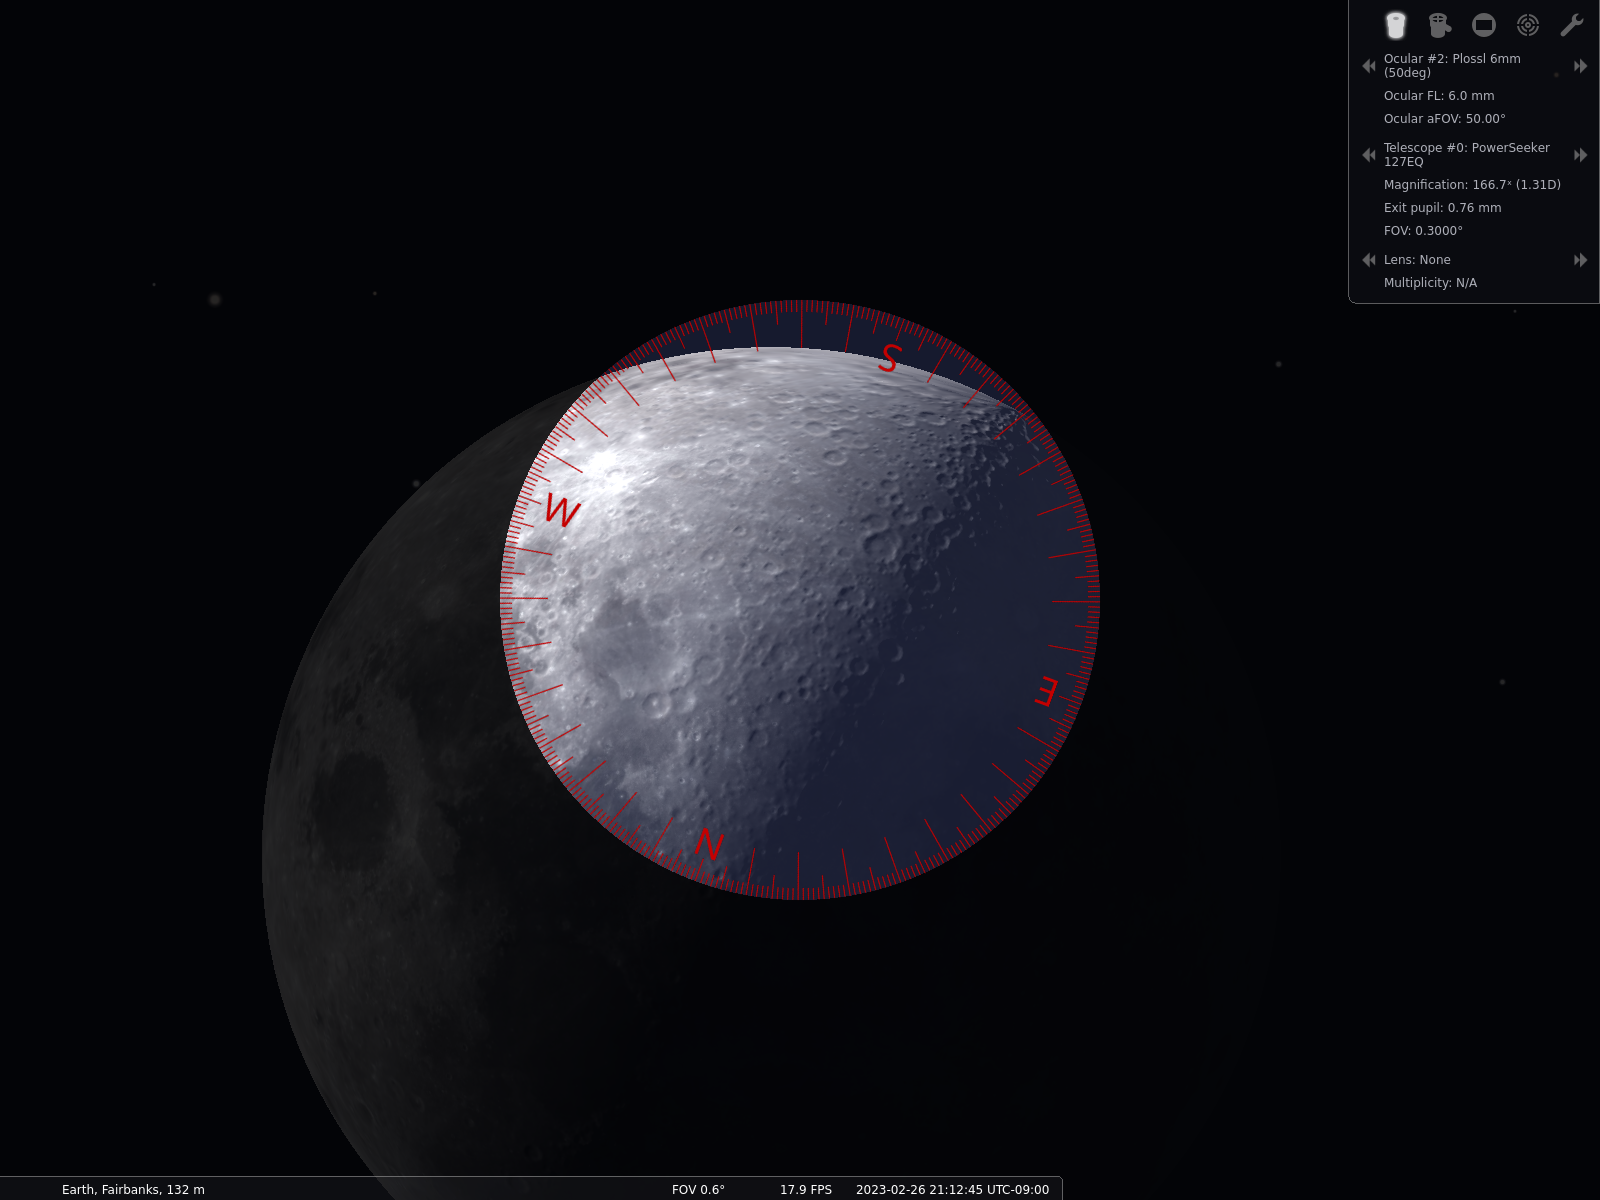The width and height of the screenshot is (1600, 1200).
Task: Click the red S compass marker
Action: 889,357
